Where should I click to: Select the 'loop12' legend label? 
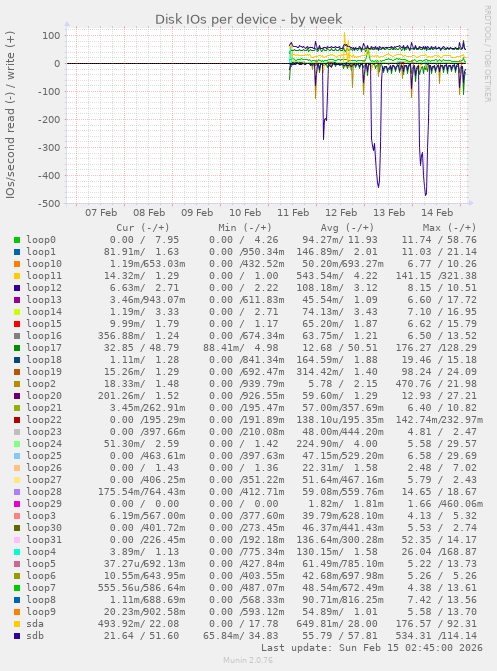pyautogui.click(x=44, y=288)
